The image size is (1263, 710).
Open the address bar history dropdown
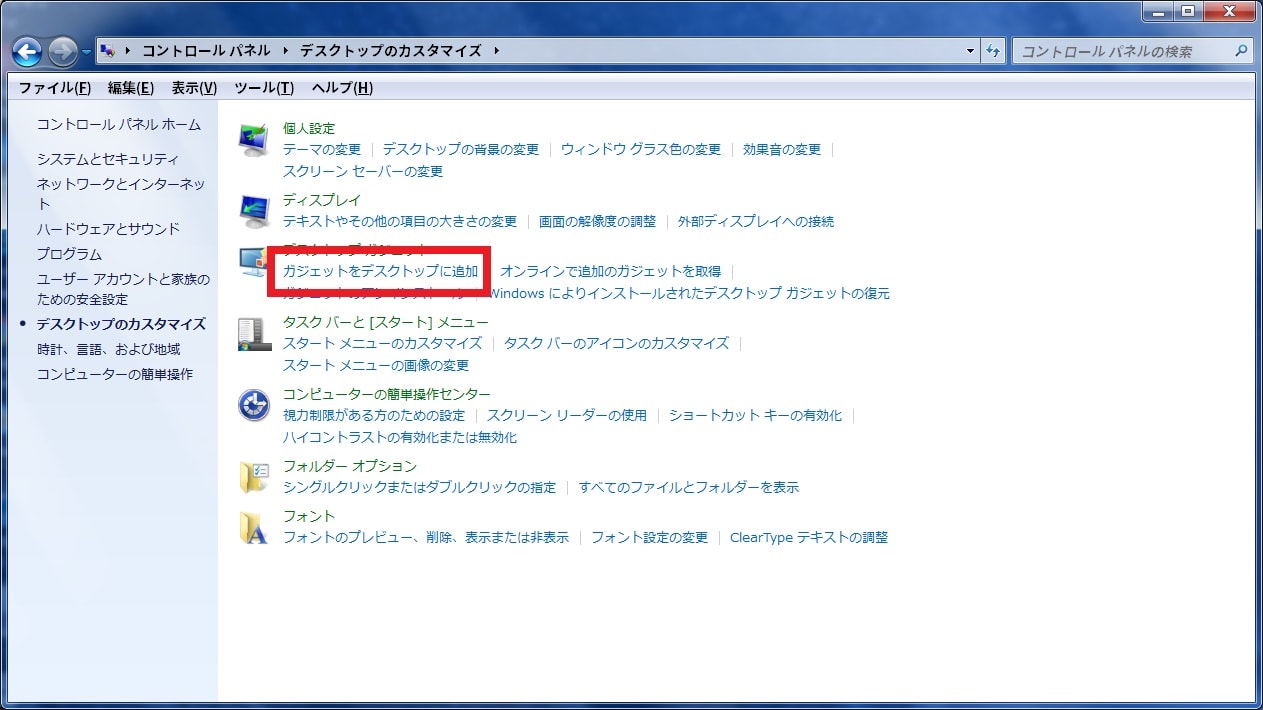pyautogui.click(x=971, y=51)
